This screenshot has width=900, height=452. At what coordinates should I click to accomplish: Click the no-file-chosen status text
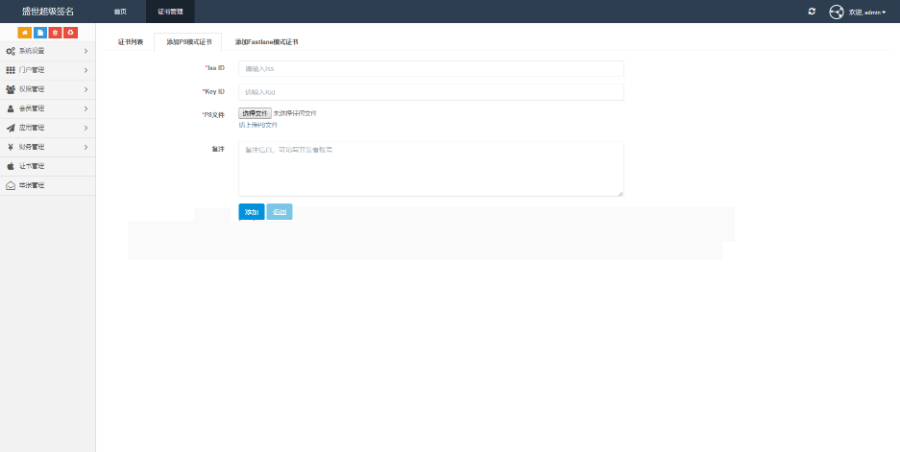click(295, 114)
